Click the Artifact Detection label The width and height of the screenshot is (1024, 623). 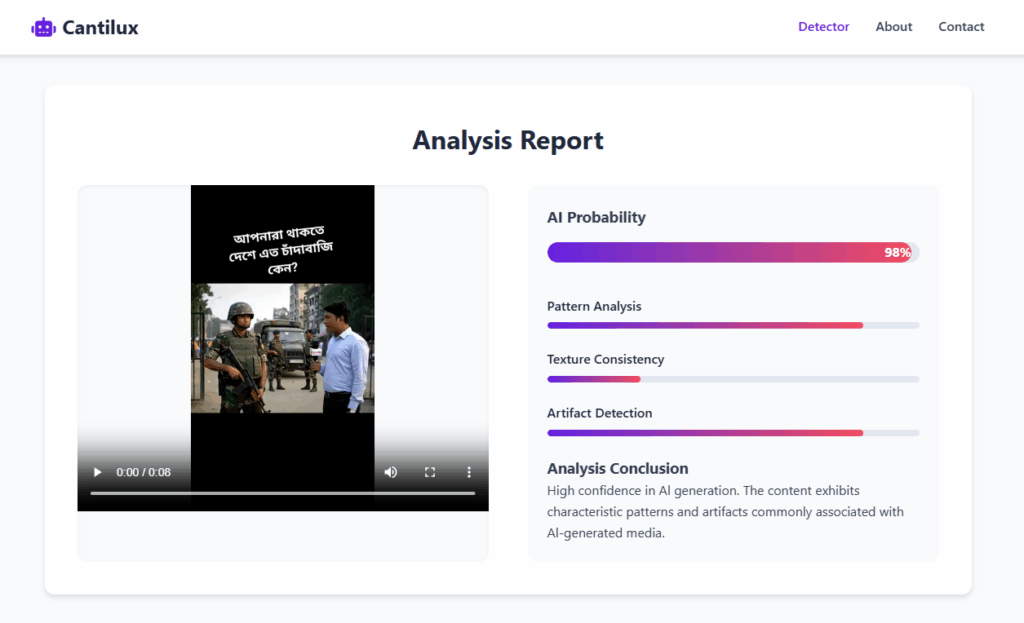[x=600, y=413]
